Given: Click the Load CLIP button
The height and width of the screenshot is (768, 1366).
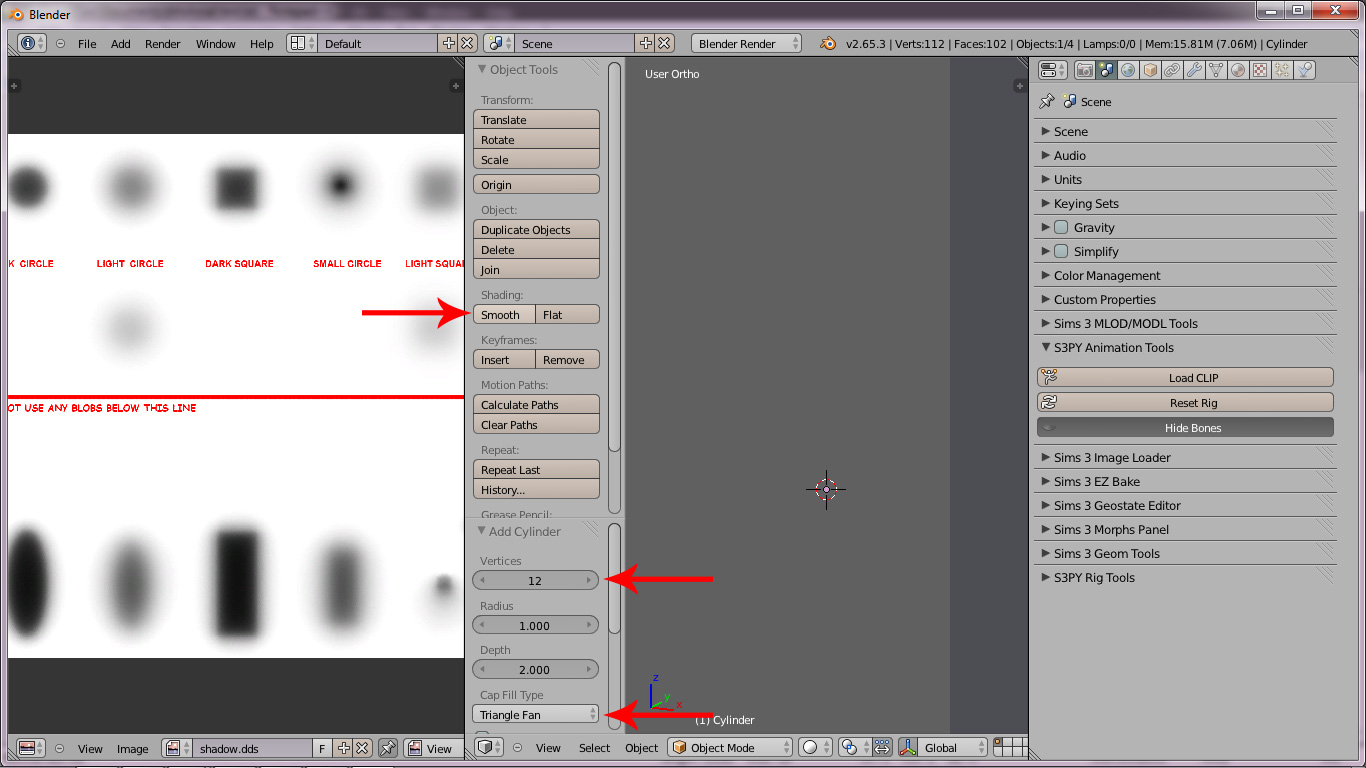Looking at the screenshot, I should coord(1185,378).
